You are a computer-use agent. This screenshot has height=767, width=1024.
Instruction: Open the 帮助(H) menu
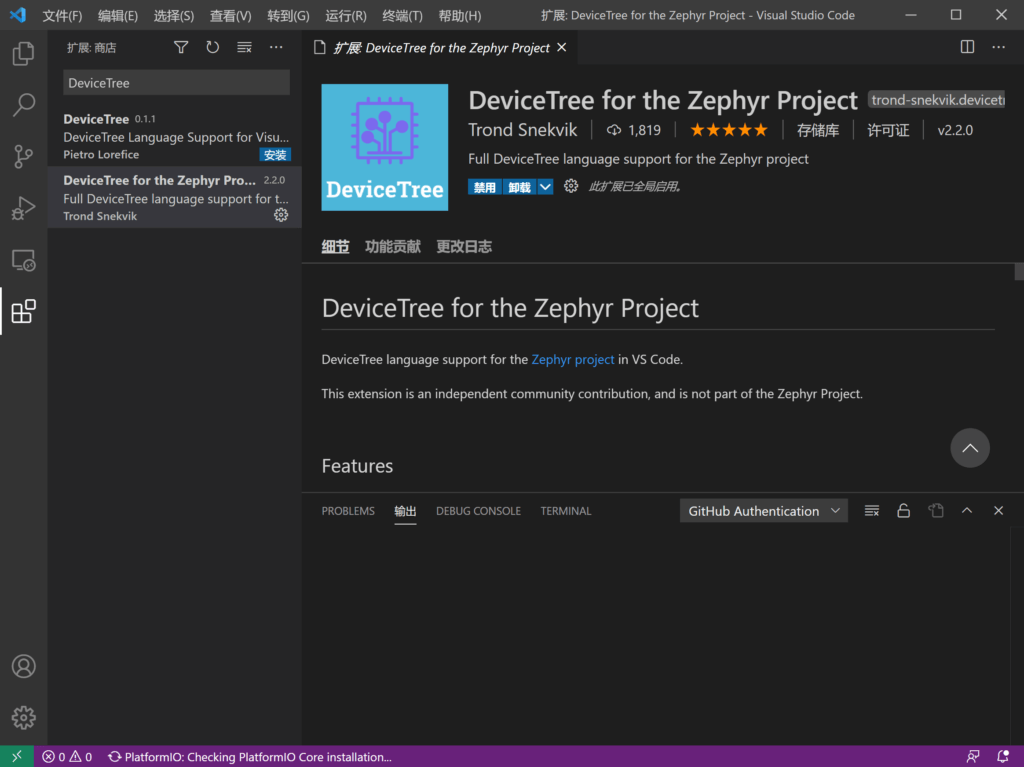(460, 16)
